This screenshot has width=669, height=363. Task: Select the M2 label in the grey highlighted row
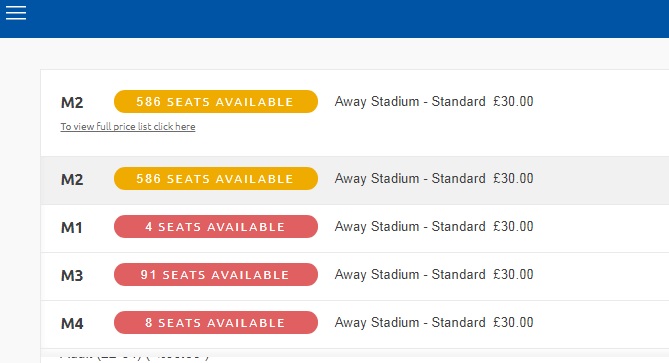click(72, 179)
